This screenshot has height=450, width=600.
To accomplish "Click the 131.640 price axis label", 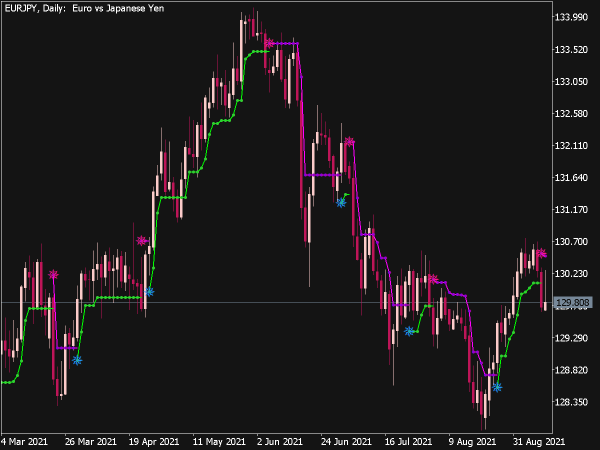I will coord(572,178).
